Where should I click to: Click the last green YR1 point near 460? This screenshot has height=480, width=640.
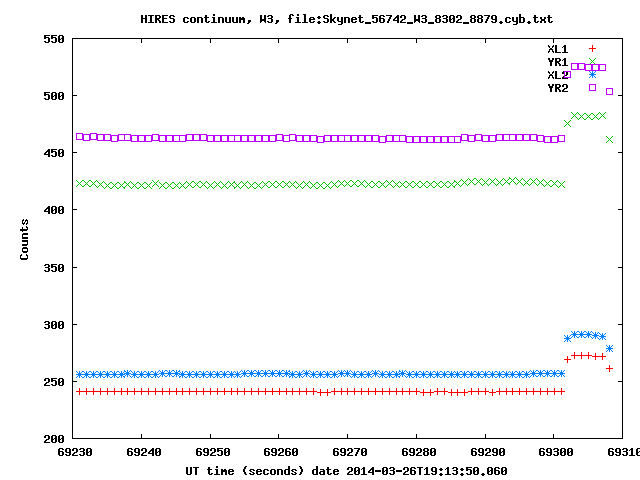[609, 140]
